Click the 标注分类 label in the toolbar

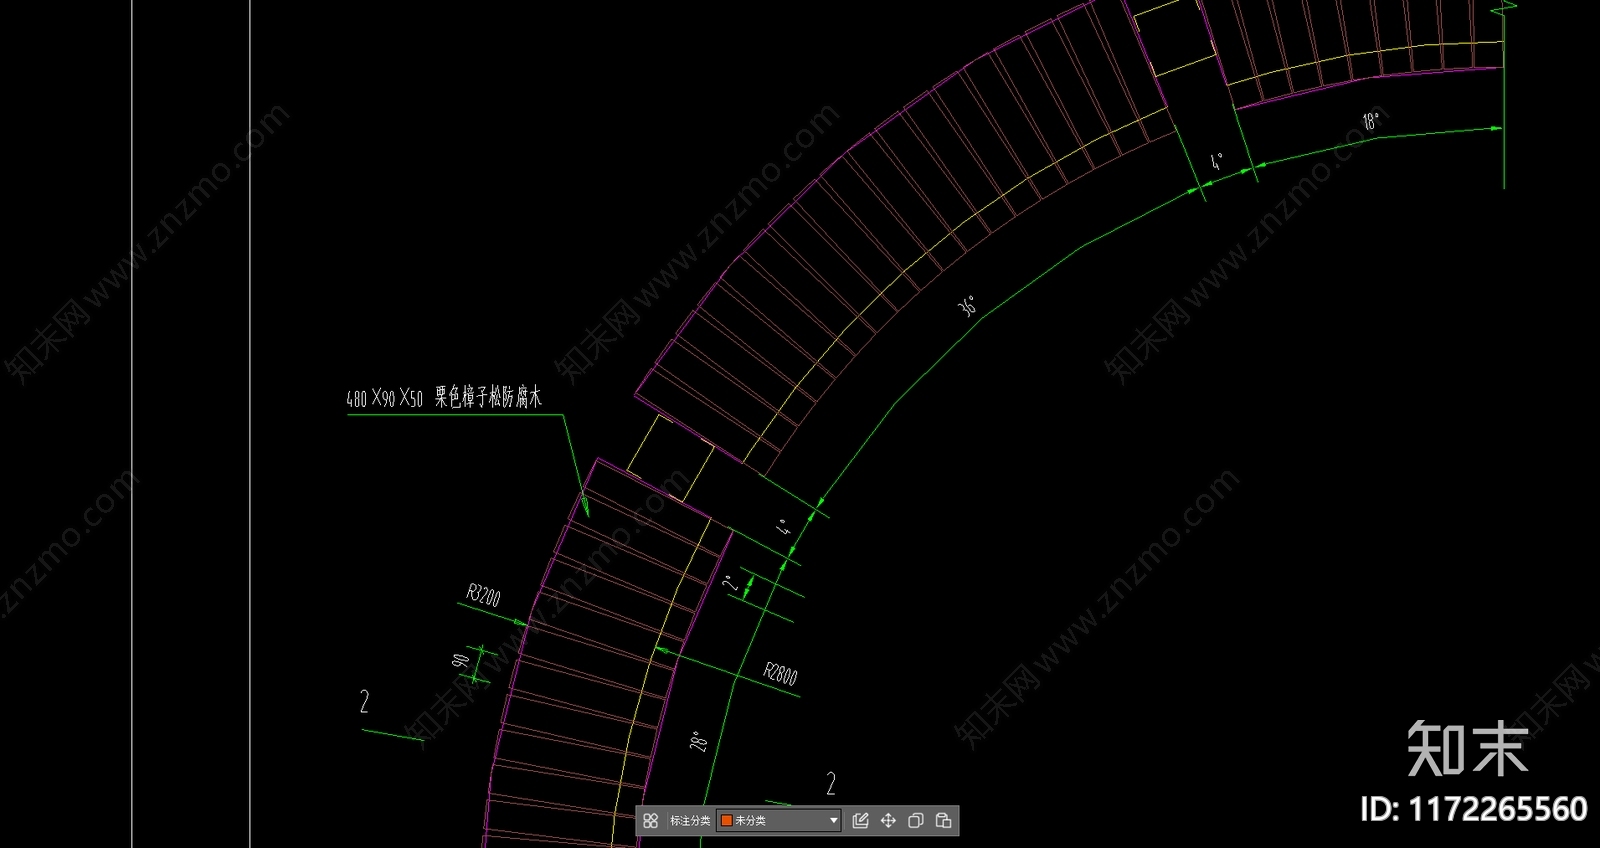point(690,821)
